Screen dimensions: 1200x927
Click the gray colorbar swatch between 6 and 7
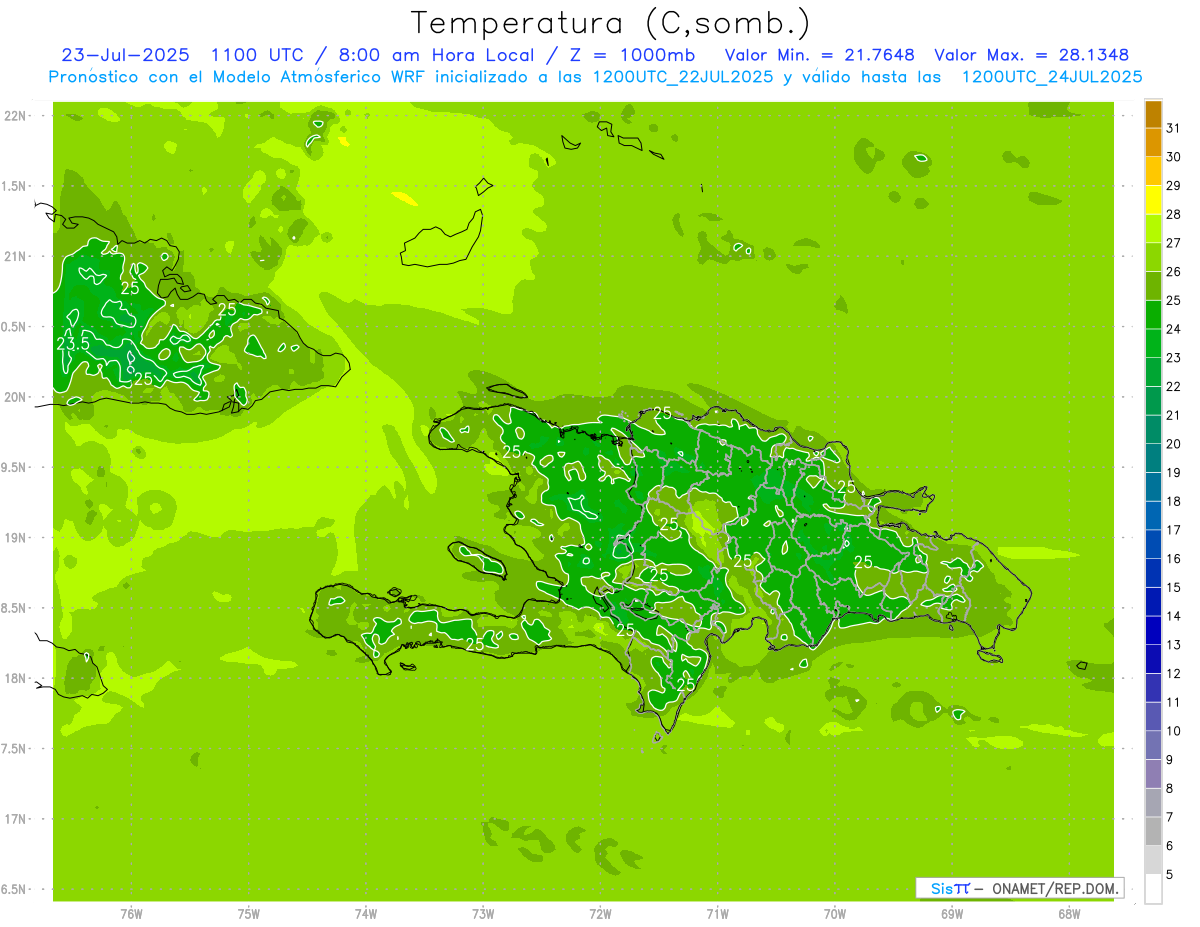[x=1153, y=831]
